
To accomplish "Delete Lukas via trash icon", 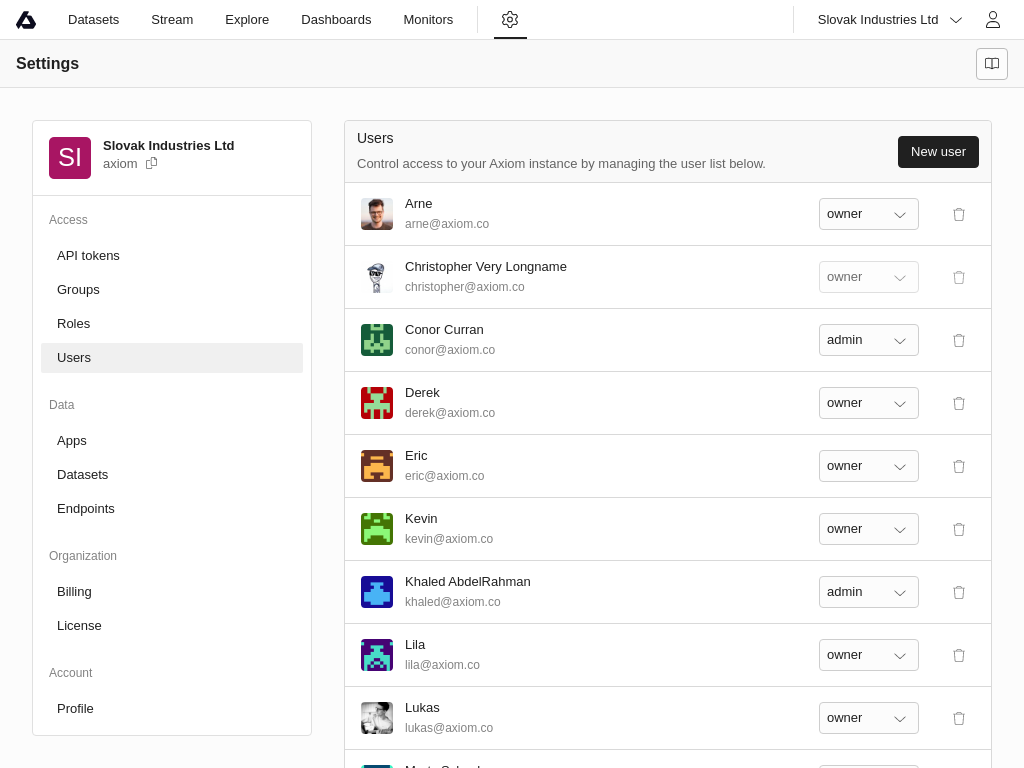I will (x=958, y=718).
